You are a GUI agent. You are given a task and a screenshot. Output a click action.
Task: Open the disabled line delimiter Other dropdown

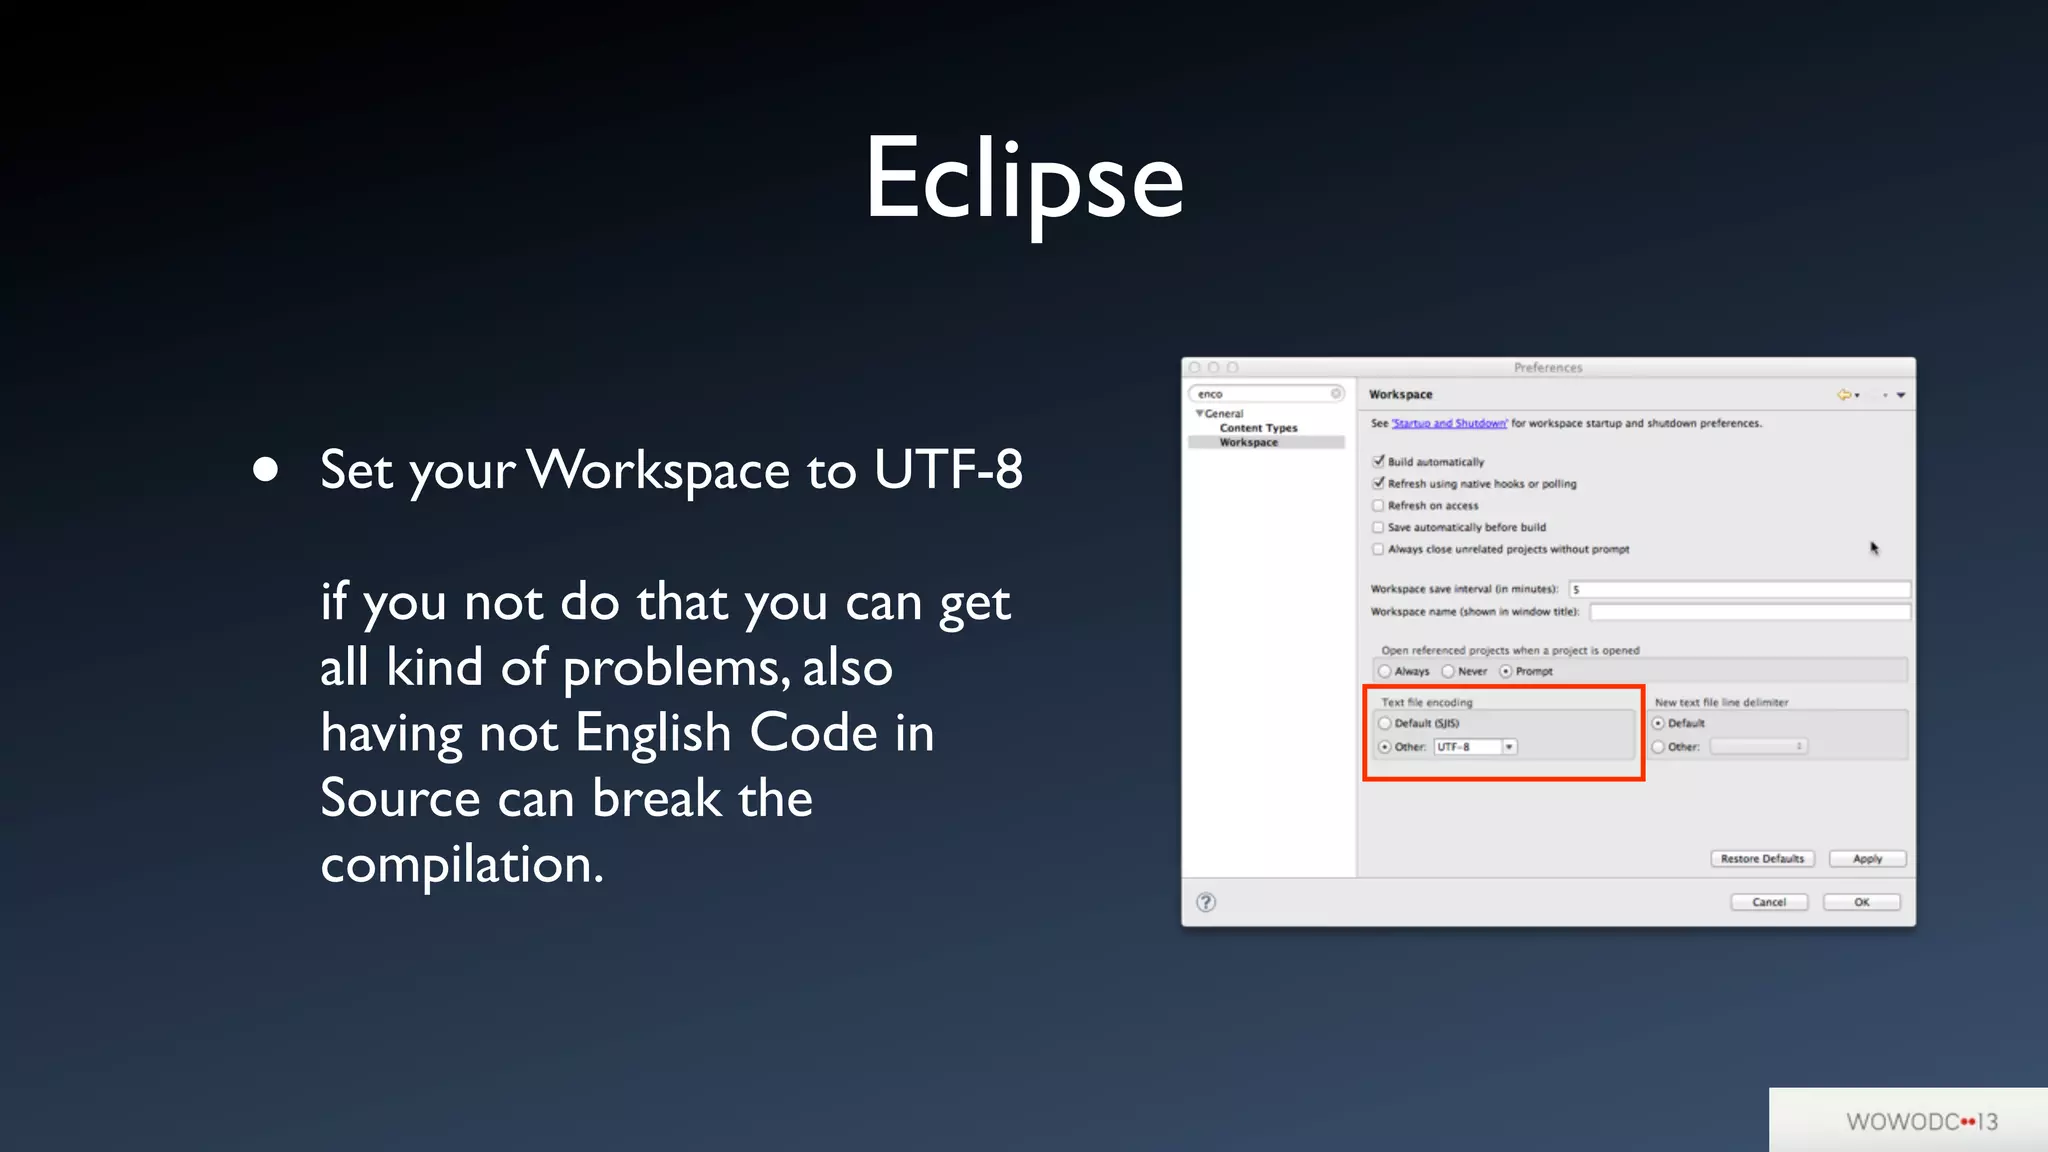(1759, 746)
